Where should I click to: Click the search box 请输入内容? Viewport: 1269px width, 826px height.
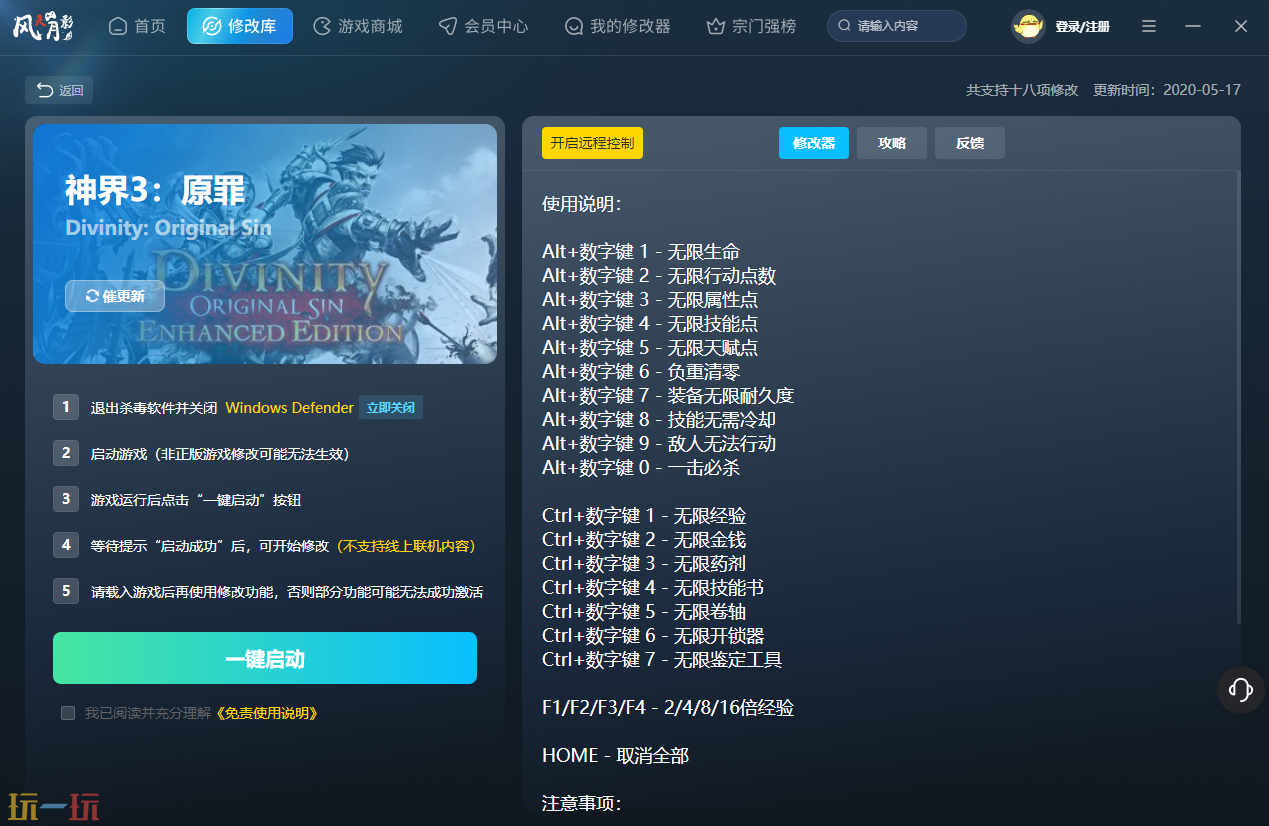[897, 26]
